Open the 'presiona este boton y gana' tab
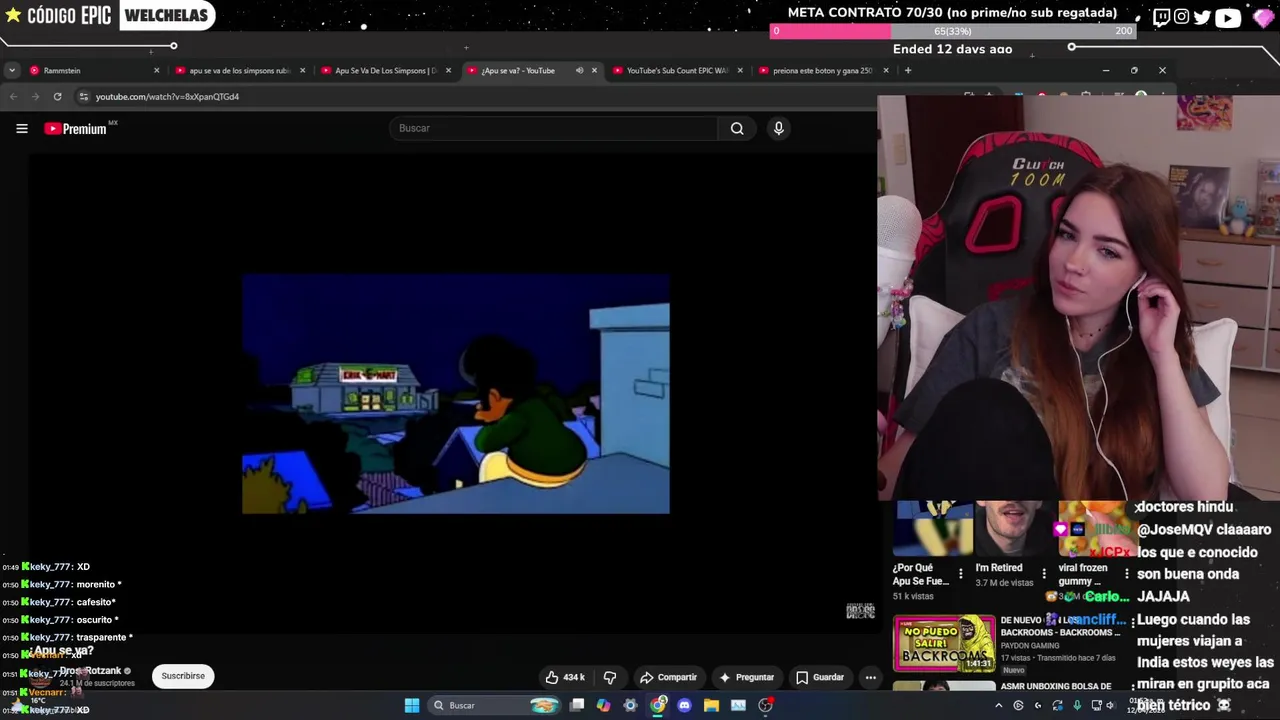 (822, 70)
